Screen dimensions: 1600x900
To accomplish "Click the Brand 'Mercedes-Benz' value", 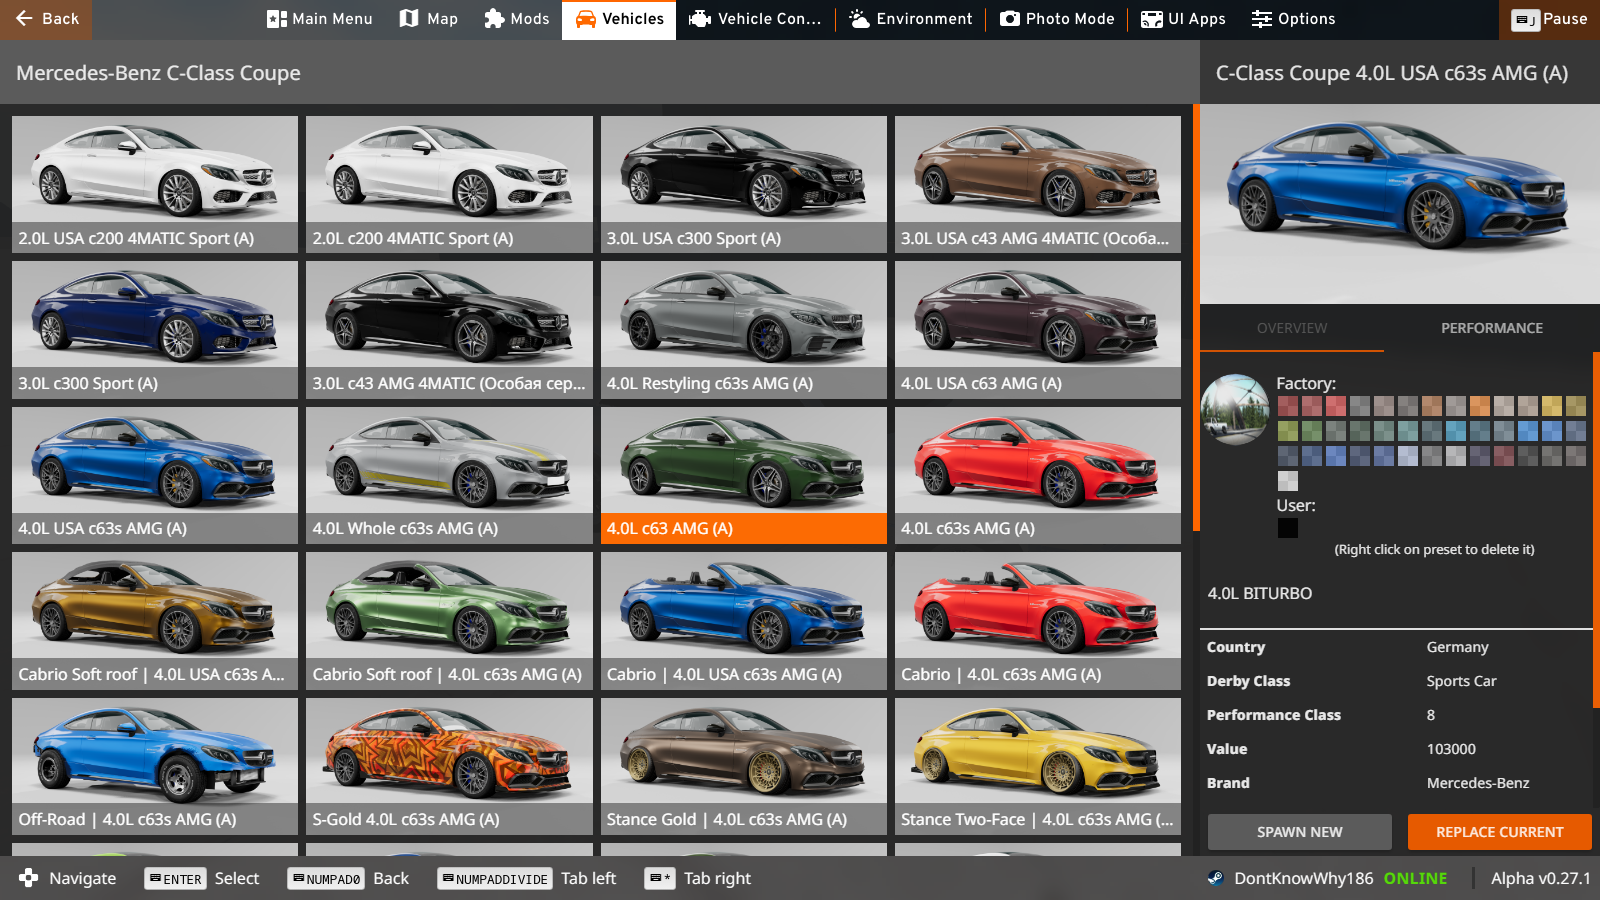I will [1478, 783].
